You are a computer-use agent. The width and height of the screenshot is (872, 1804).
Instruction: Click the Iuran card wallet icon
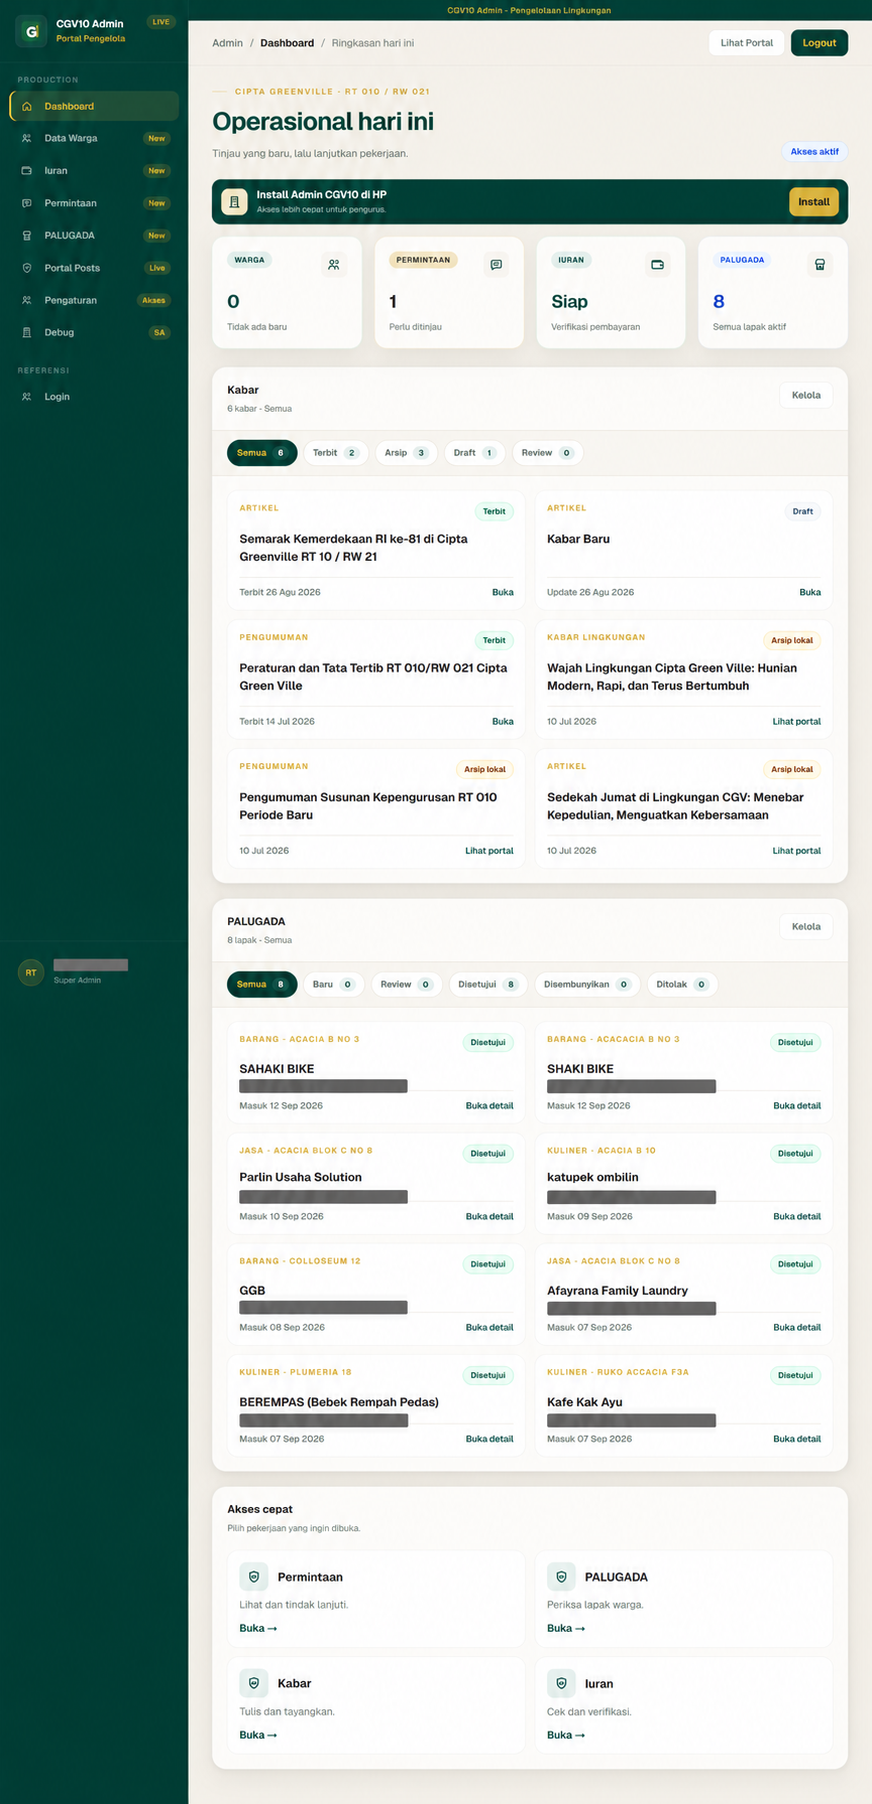pos(658,265)
